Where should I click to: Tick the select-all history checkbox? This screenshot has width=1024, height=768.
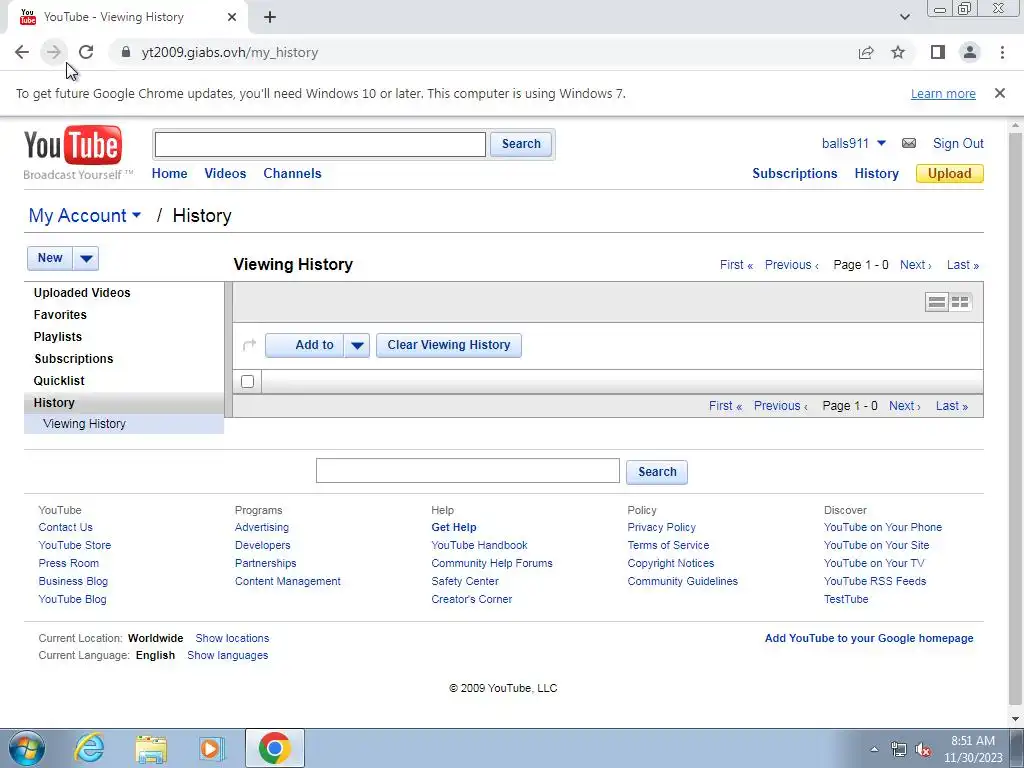coord(247,381)
